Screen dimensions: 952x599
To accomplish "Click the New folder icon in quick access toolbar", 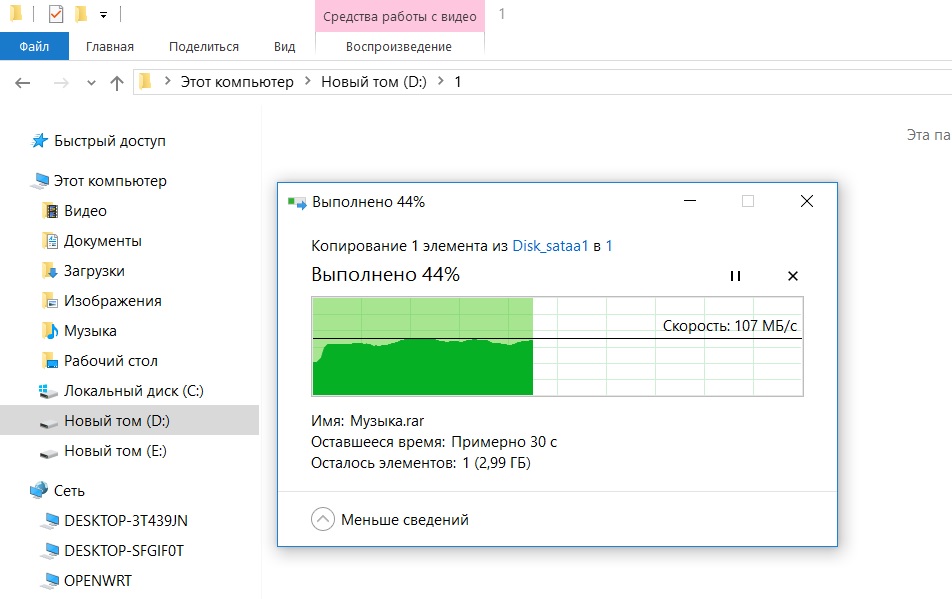I will [81, 13].
